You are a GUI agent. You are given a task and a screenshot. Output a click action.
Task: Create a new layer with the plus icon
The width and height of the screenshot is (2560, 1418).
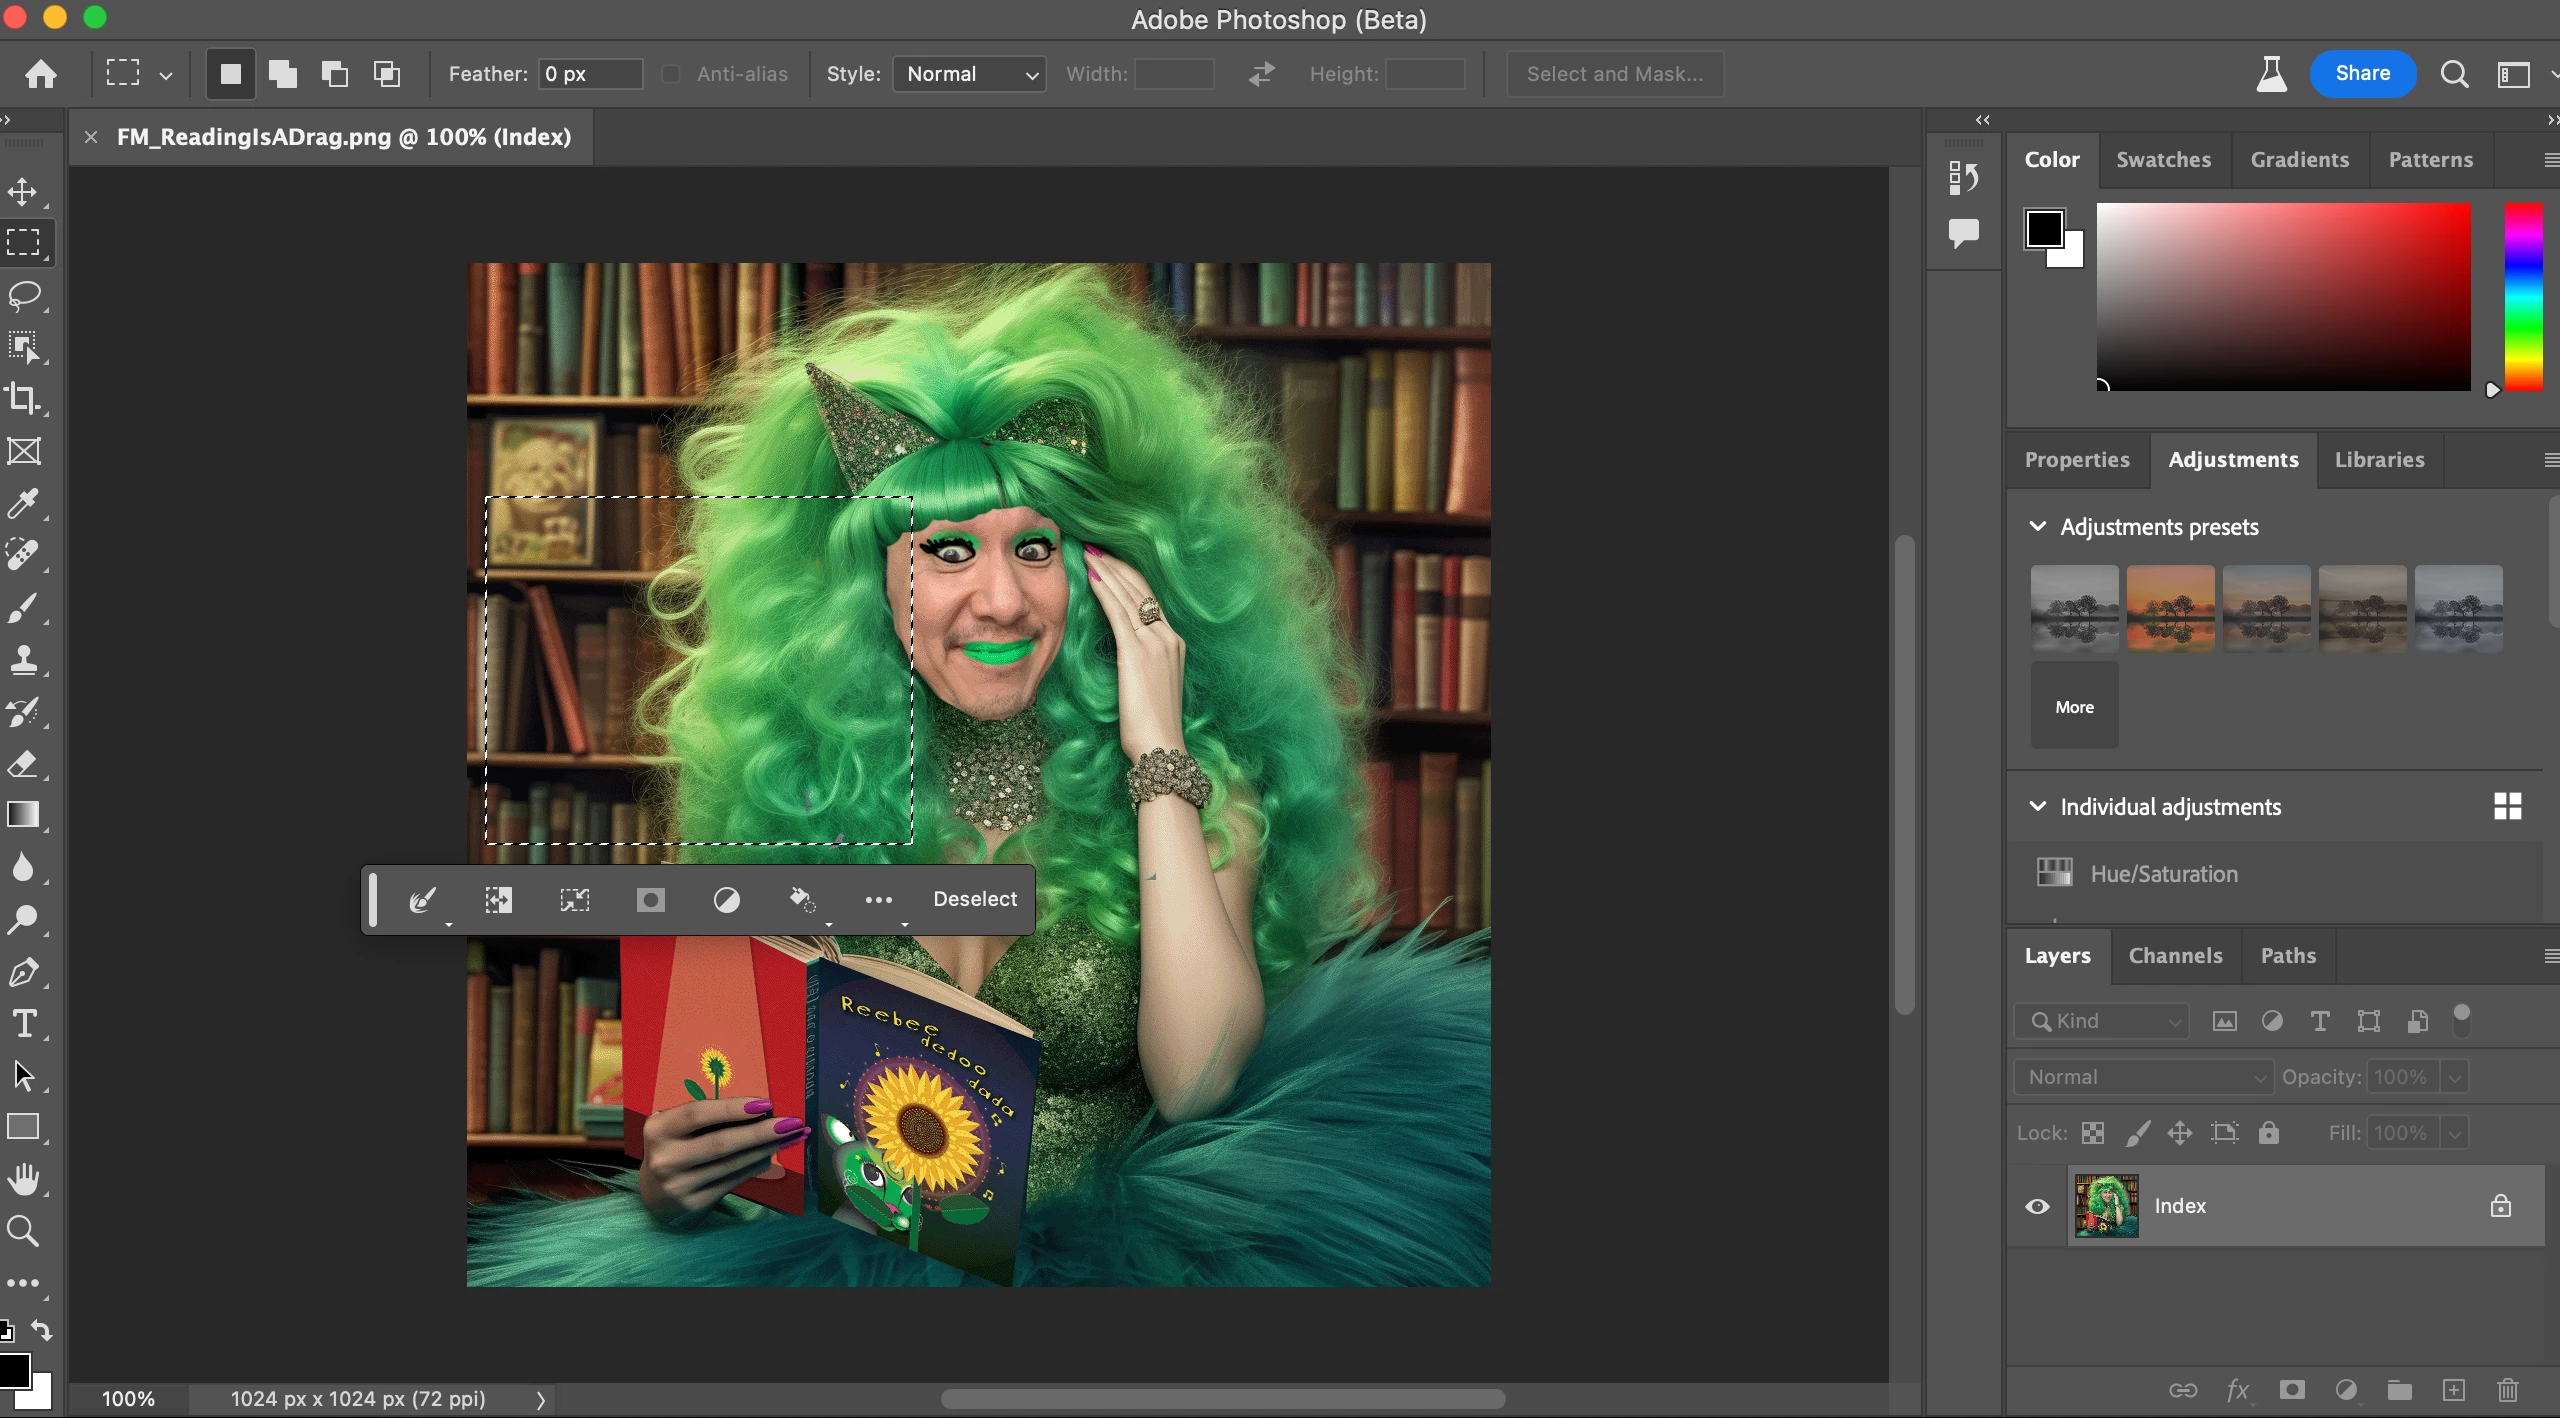pos(2454,1390)
